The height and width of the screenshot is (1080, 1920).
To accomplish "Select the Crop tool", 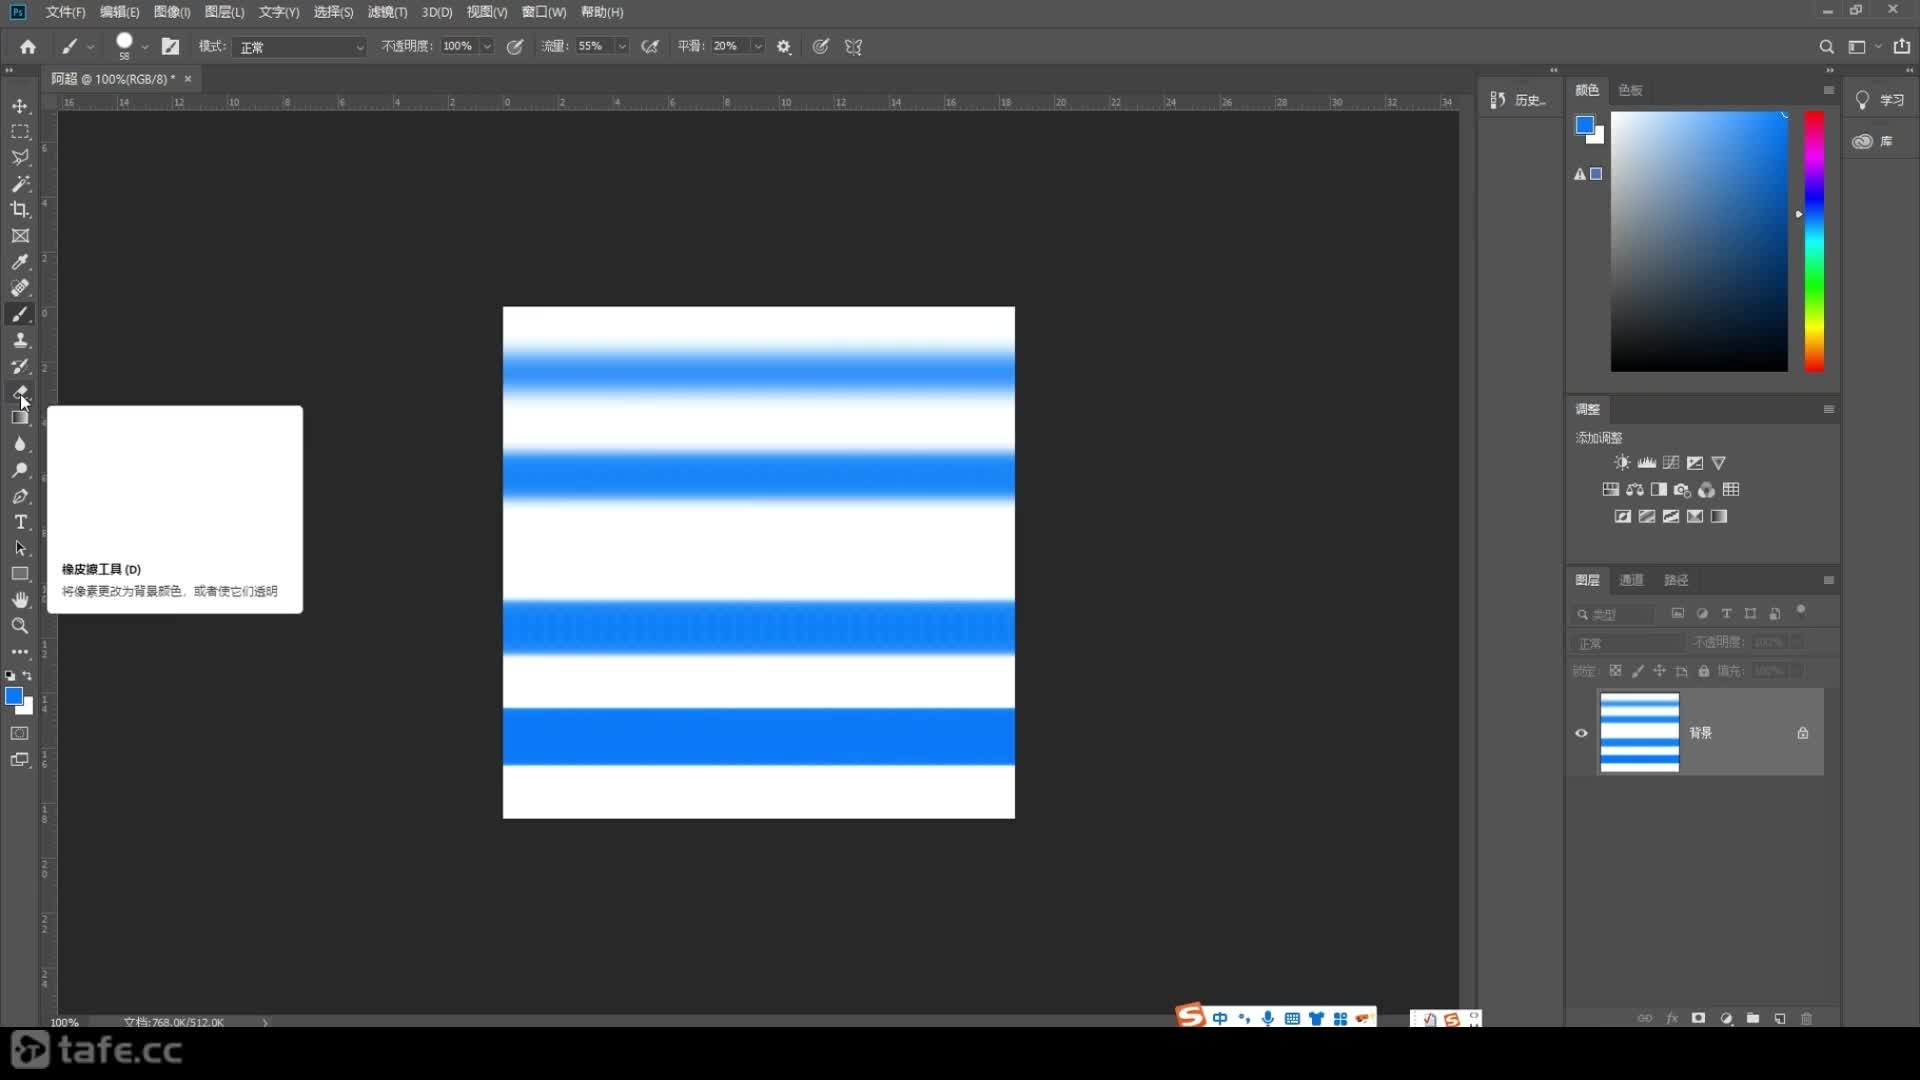I will [20, 210].
